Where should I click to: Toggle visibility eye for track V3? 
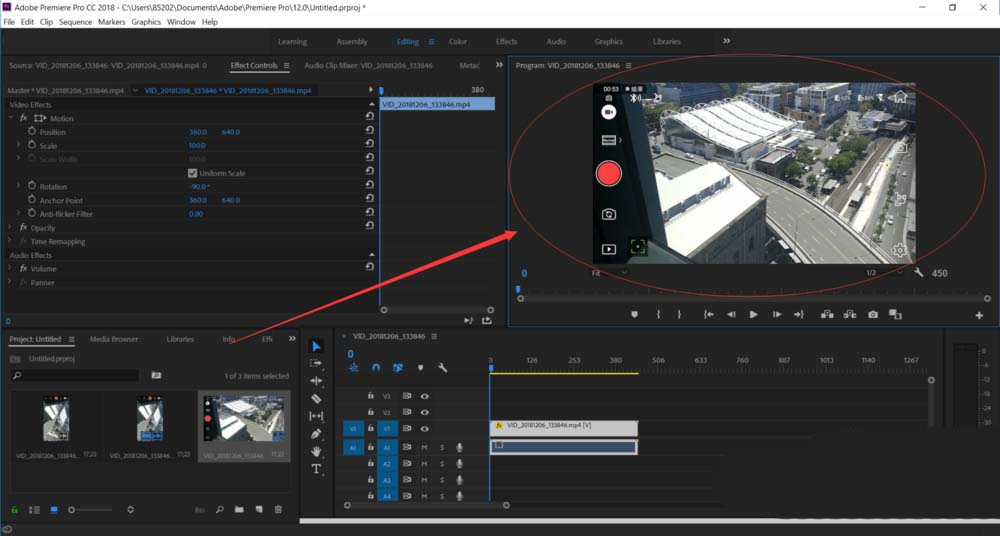tap(425, 396)
